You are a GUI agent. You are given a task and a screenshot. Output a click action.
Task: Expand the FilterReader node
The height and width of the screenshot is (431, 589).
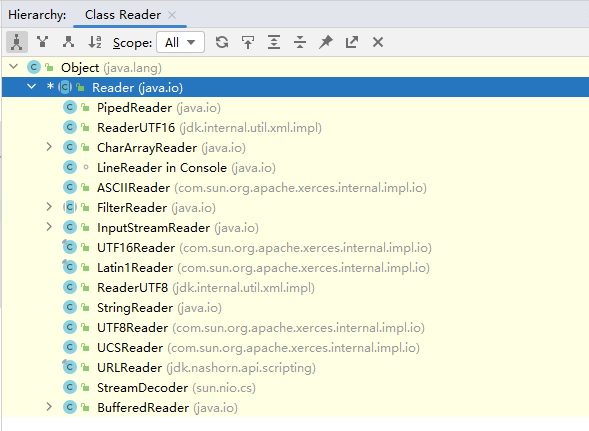pos(49,207)
